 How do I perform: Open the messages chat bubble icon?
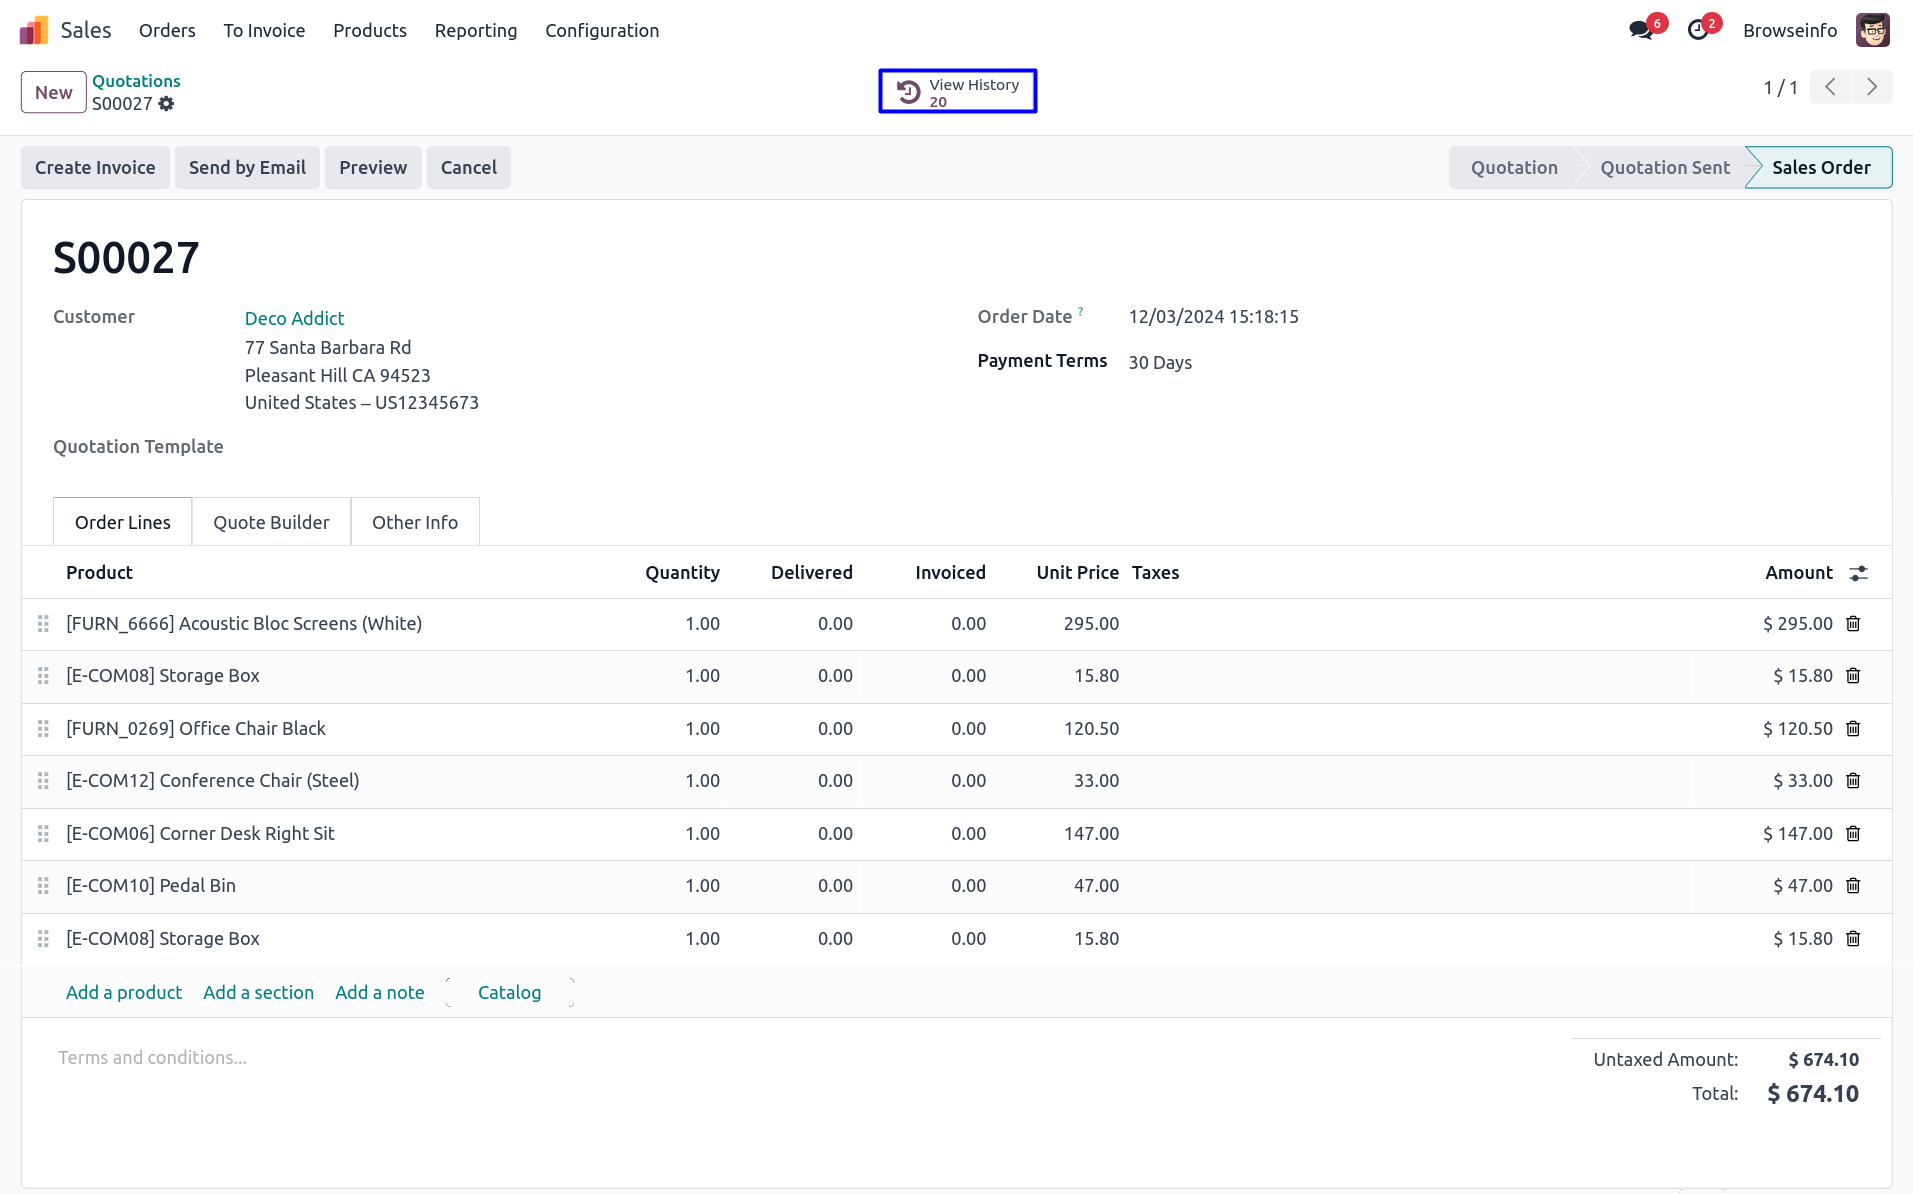(x=1640, y=31)
